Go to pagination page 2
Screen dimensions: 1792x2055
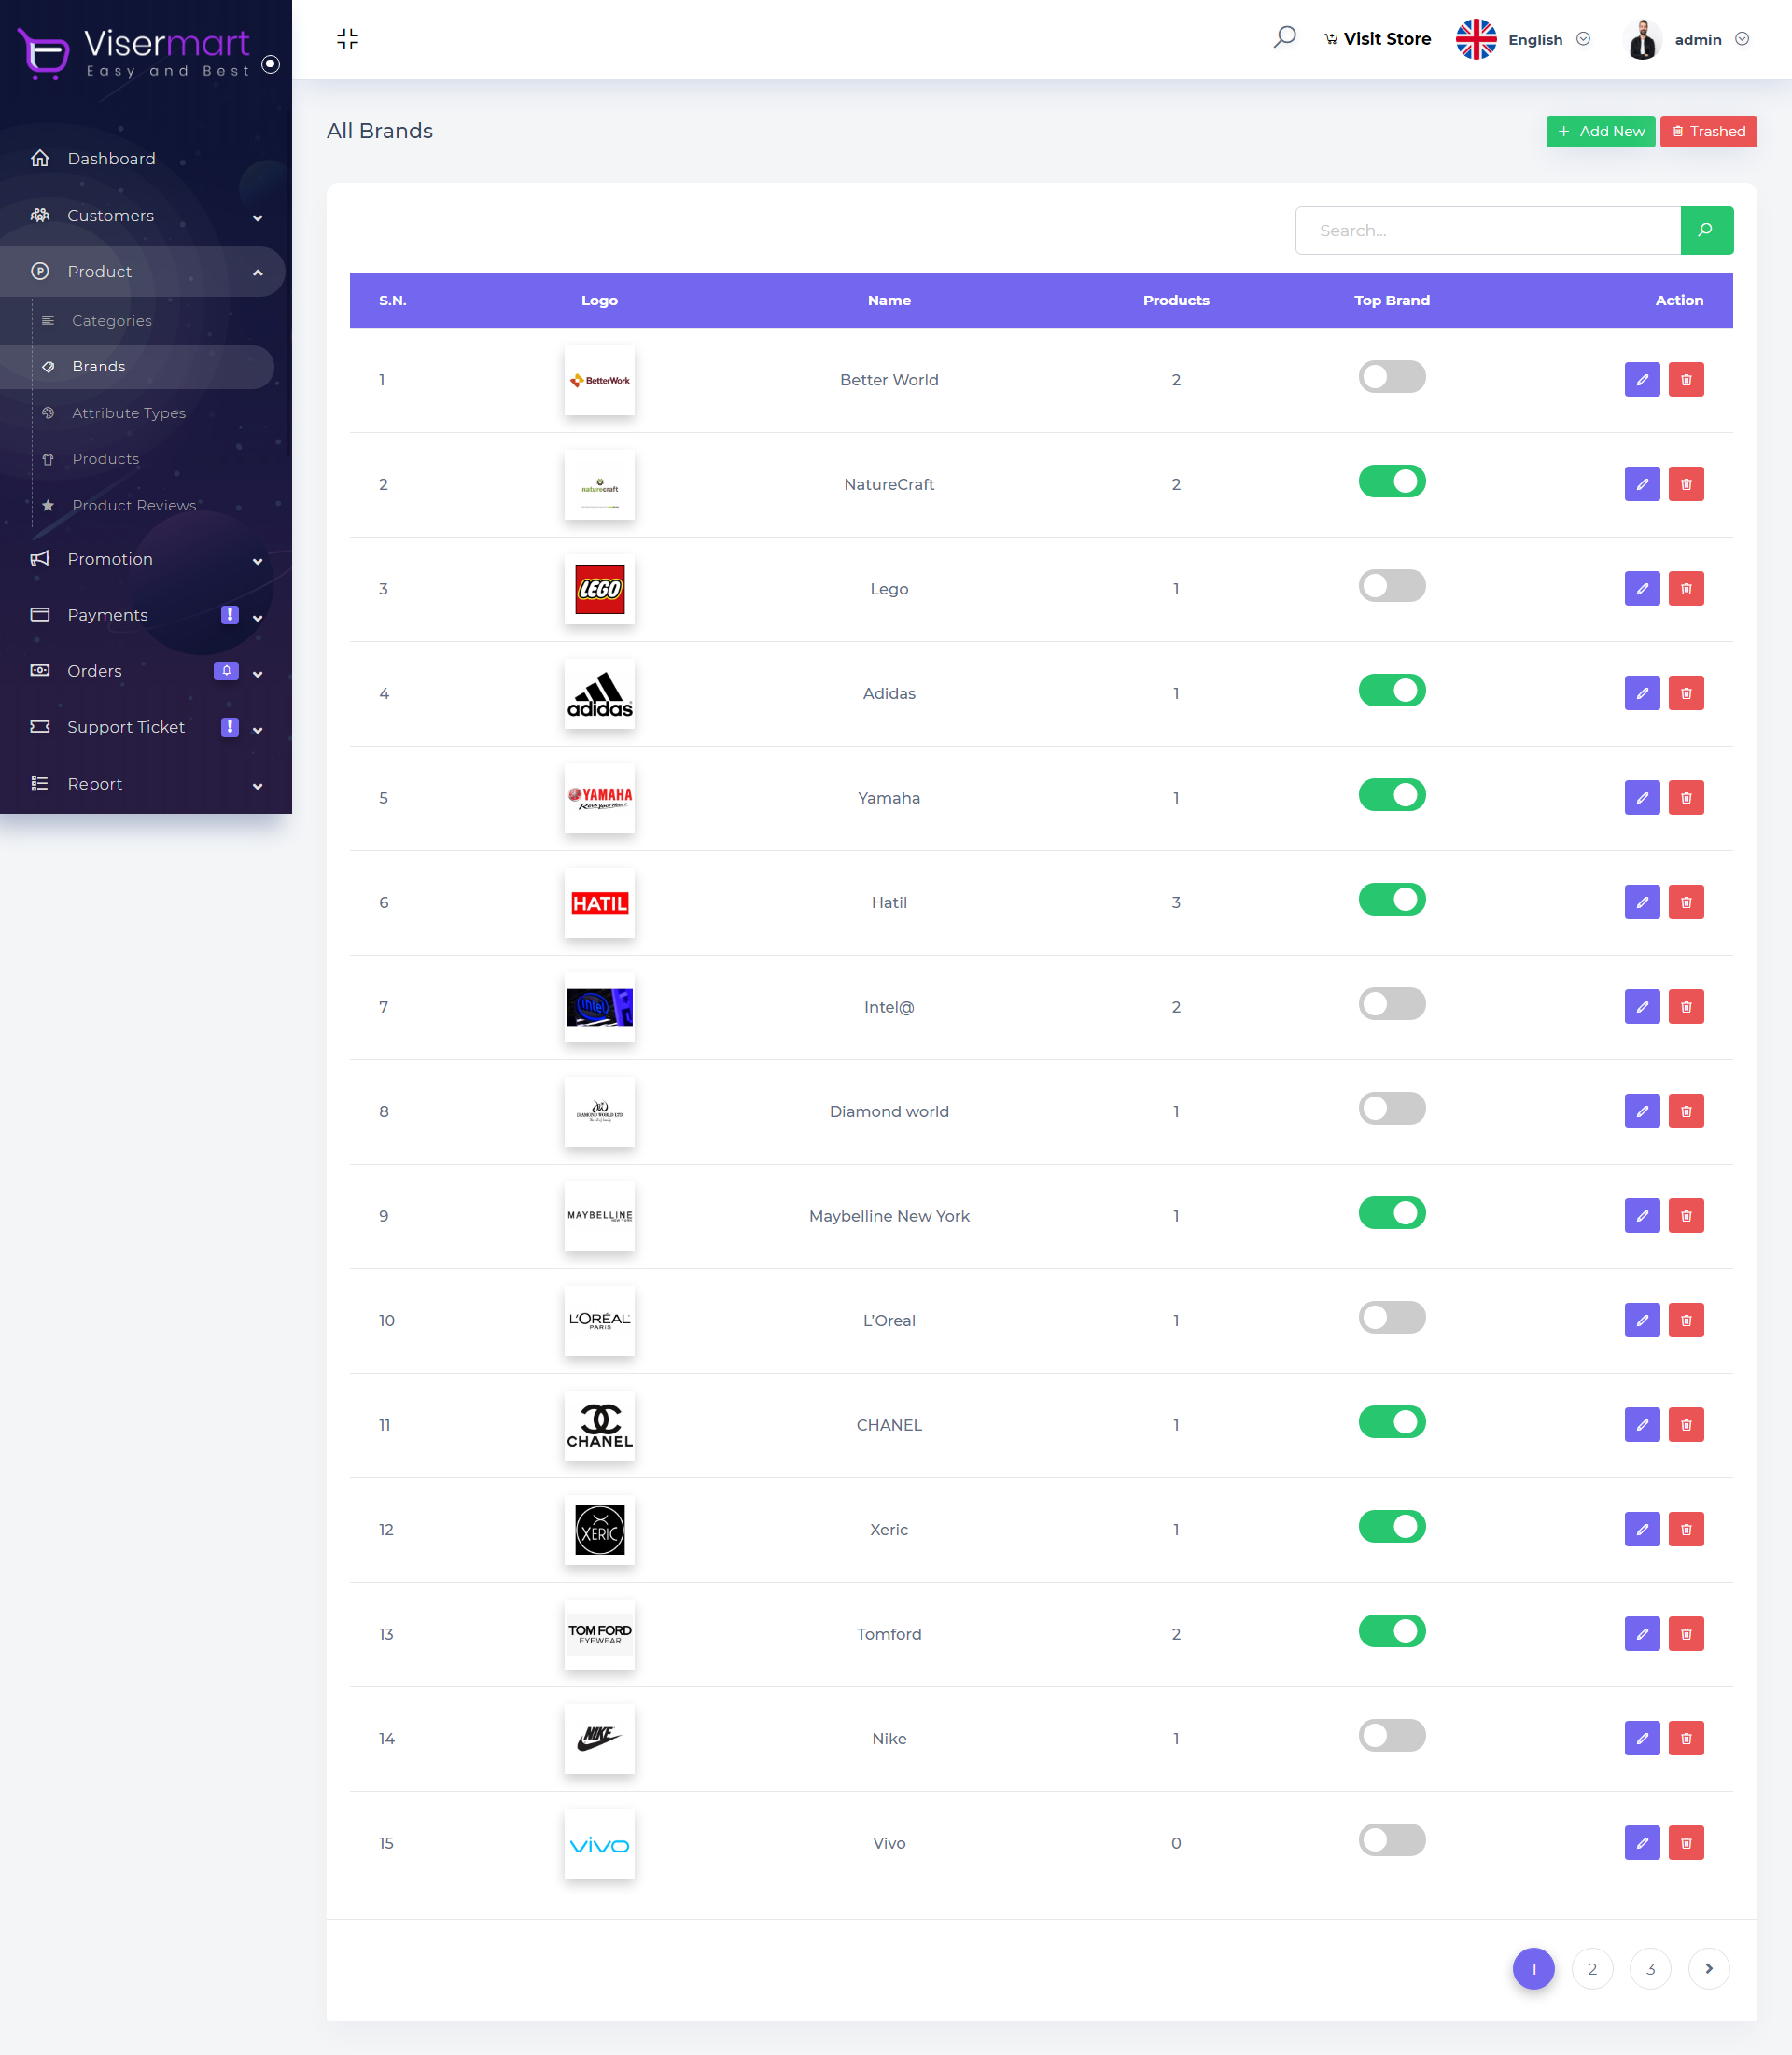coord(1591,1968)
